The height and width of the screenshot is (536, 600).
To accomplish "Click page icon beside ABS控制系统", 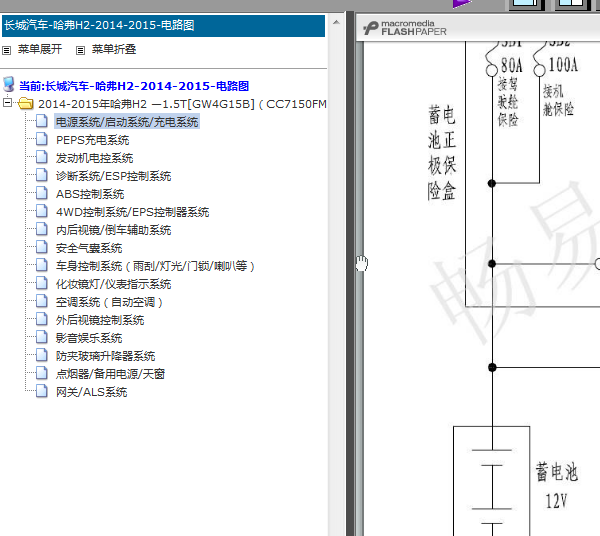I will [x=41, y=193].
